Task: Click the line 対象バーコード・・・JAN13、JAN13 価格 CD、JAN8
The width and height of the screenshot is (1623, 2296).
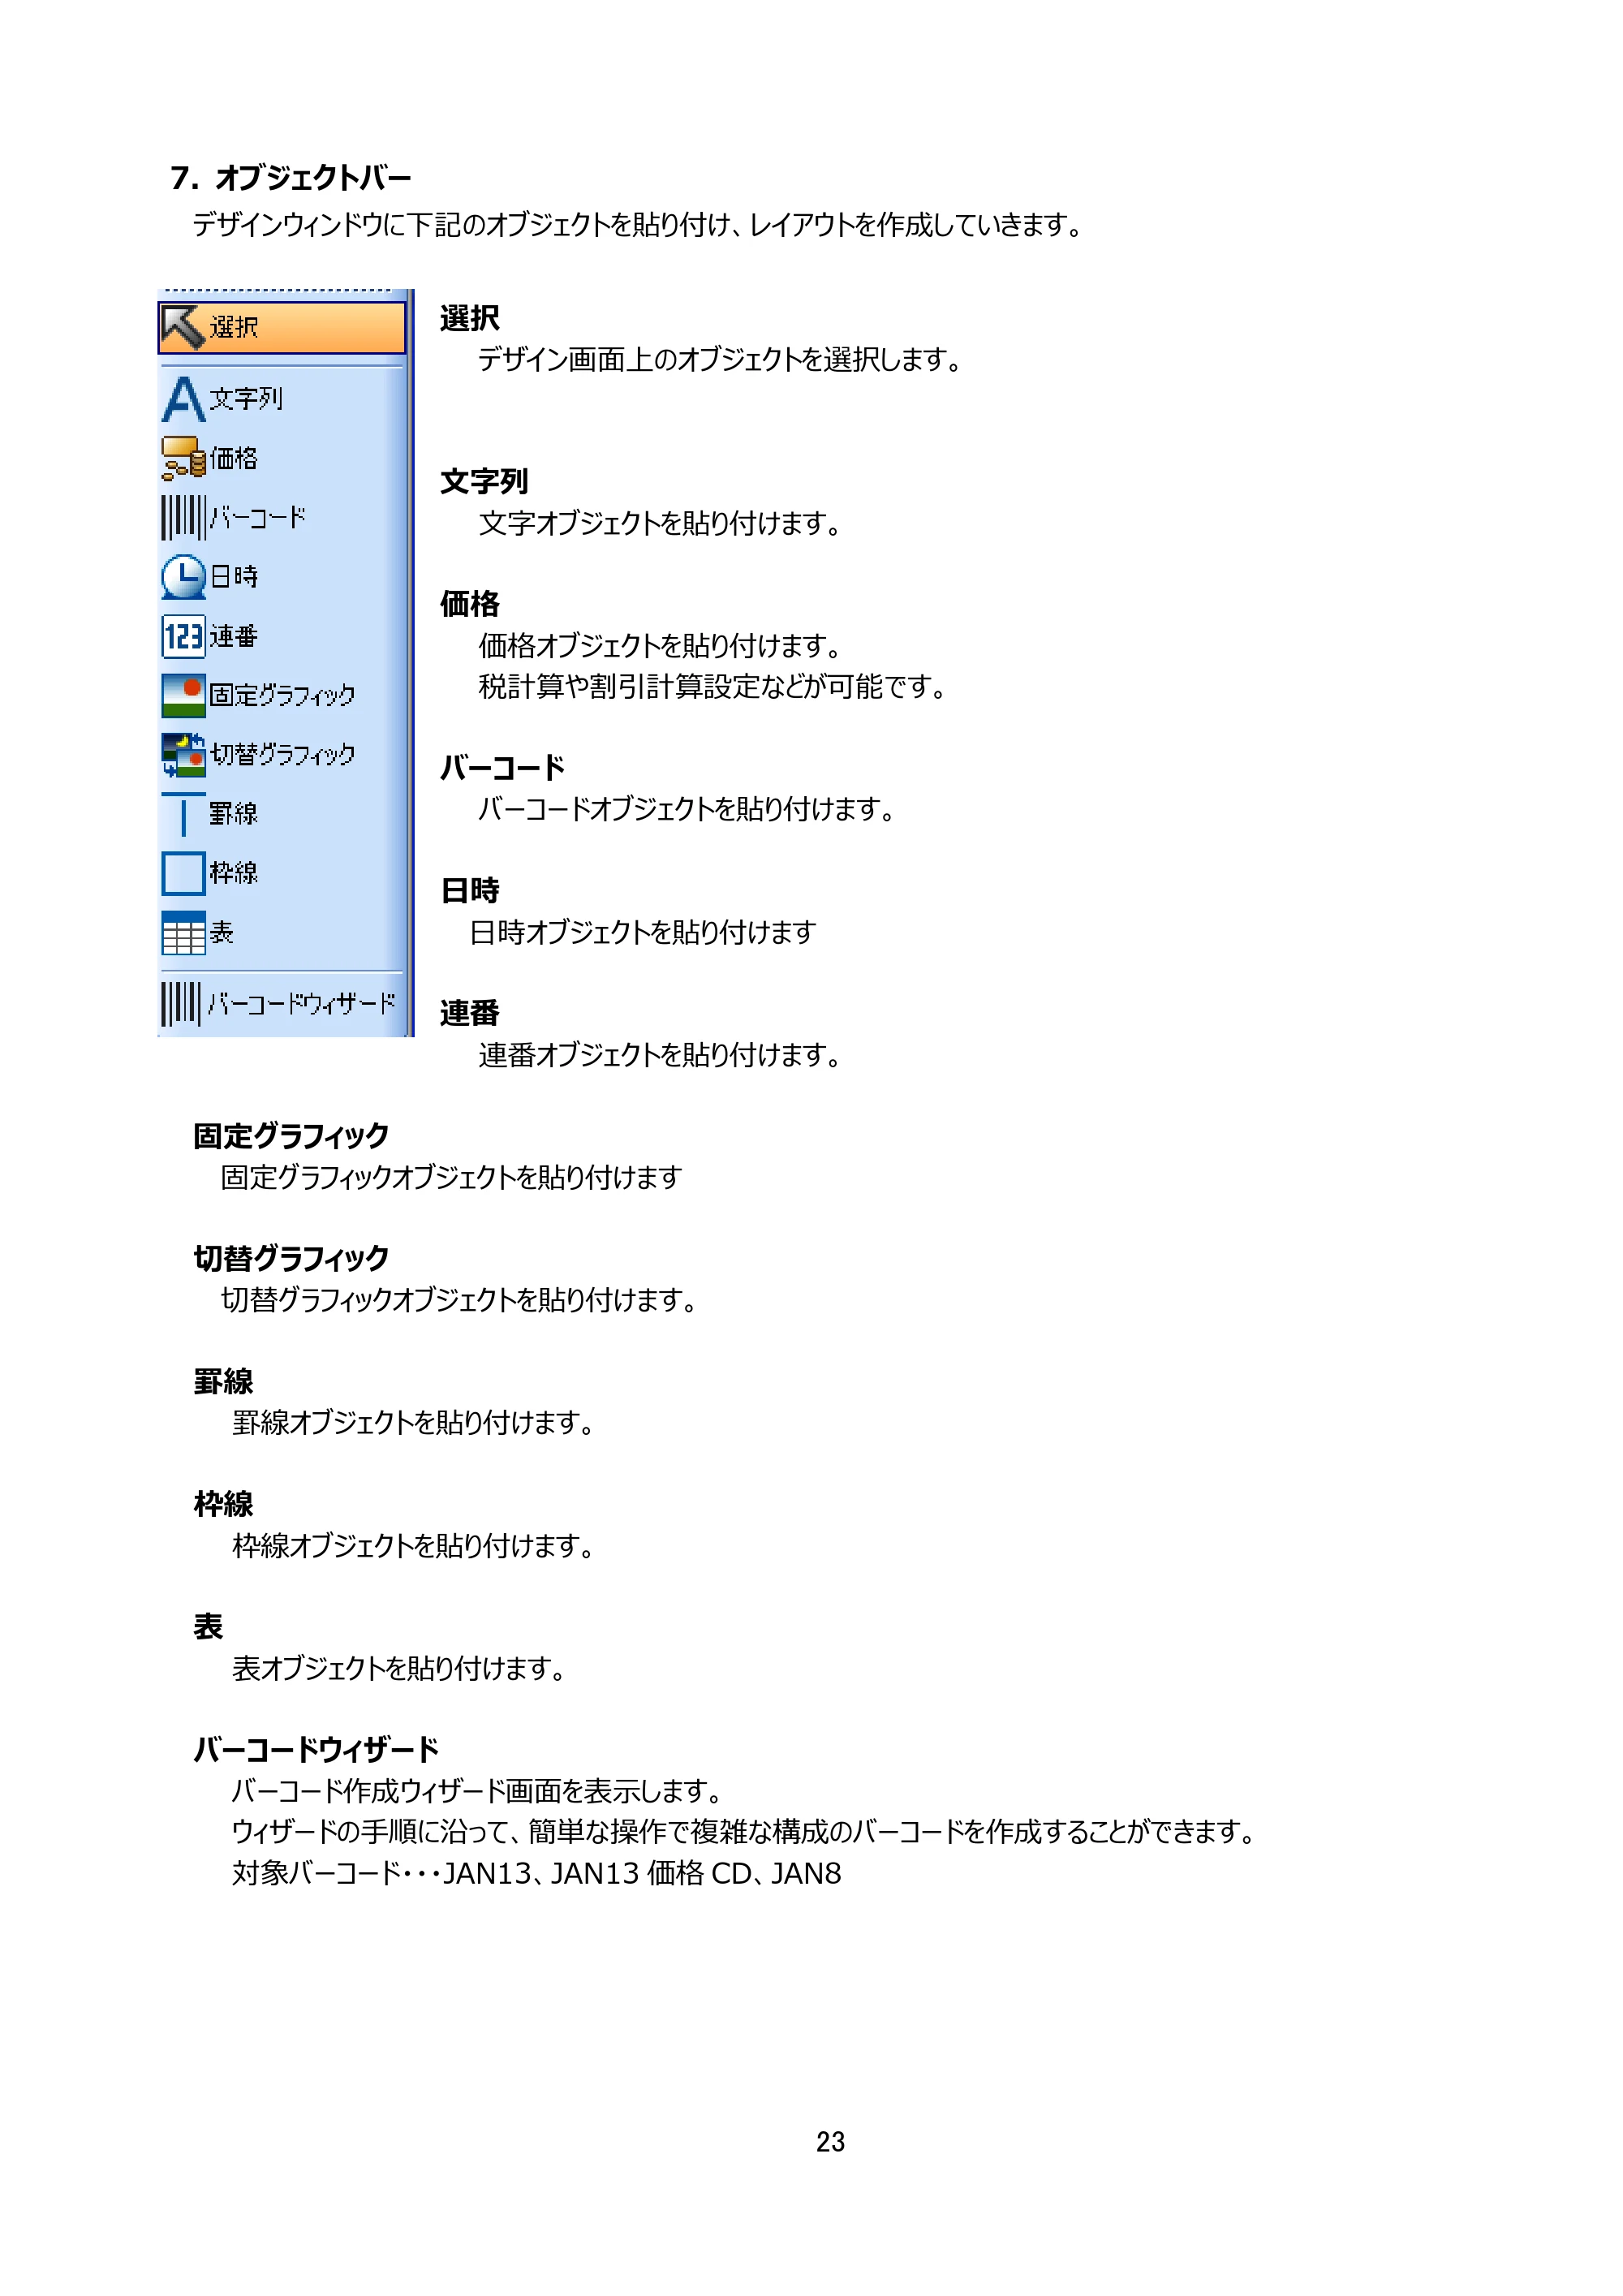Action: [536, 1873]
